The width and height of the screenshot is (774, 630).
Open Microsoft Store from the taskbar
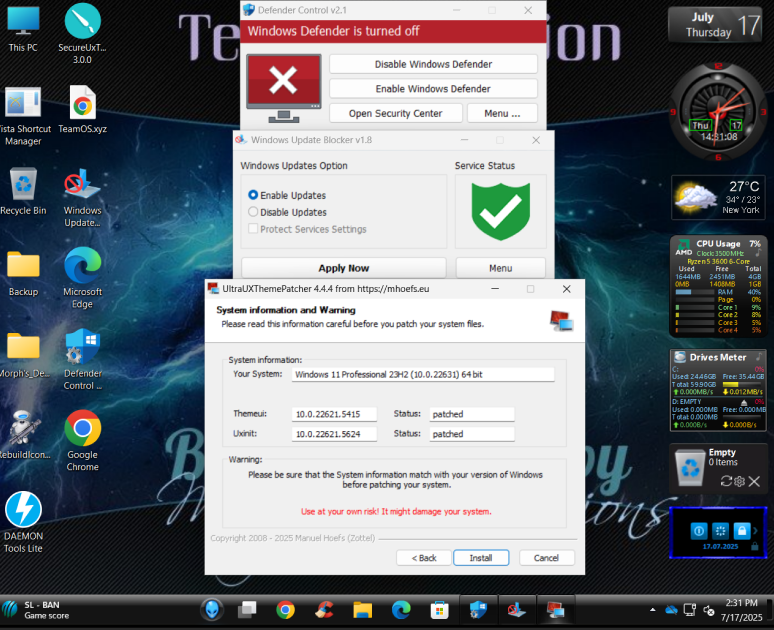tap(439, 610)
